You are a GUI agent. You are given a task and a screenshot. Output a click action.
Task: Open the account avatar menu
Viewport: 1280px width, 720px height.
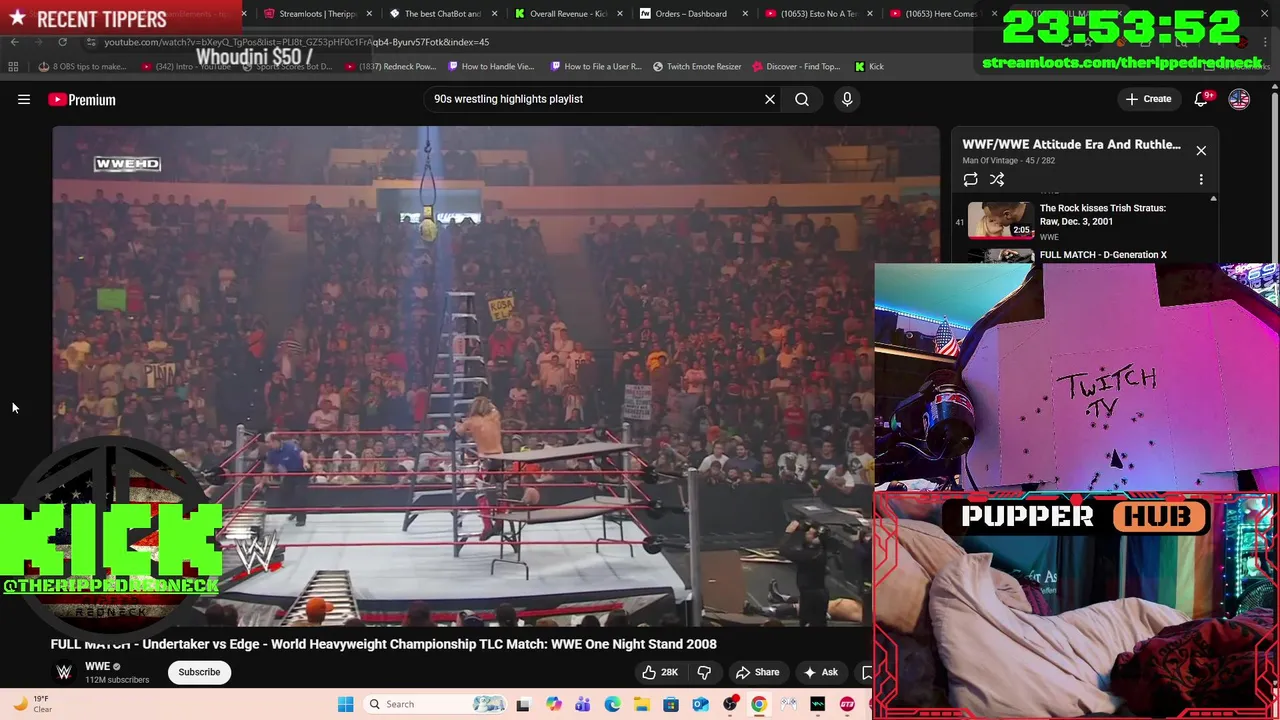pos(1239,99)
